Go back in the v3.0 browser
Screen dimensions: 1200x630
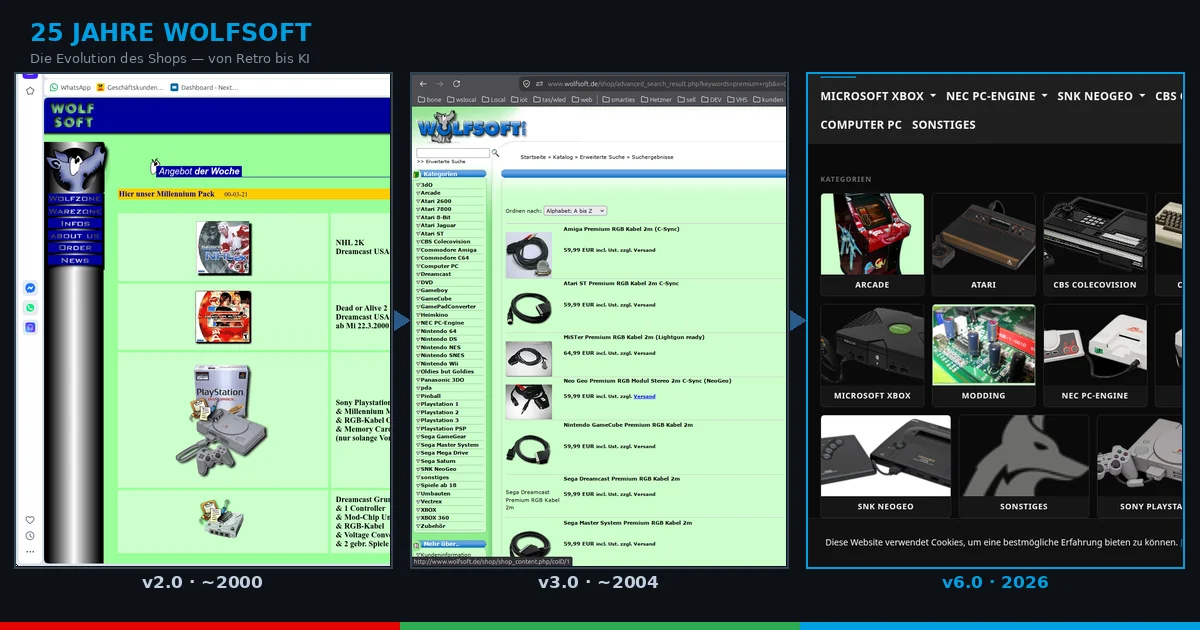pos(423,84)
